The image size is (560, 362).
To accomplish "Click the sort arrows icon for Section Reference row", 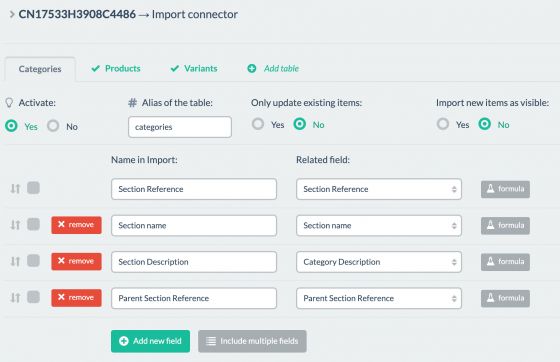I will (15, 188).
